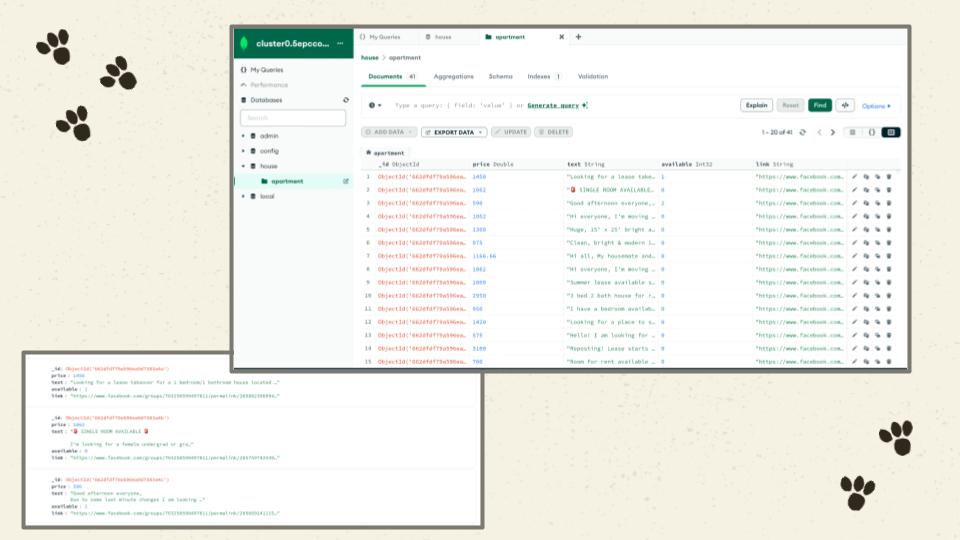Click the Find button

820,105
